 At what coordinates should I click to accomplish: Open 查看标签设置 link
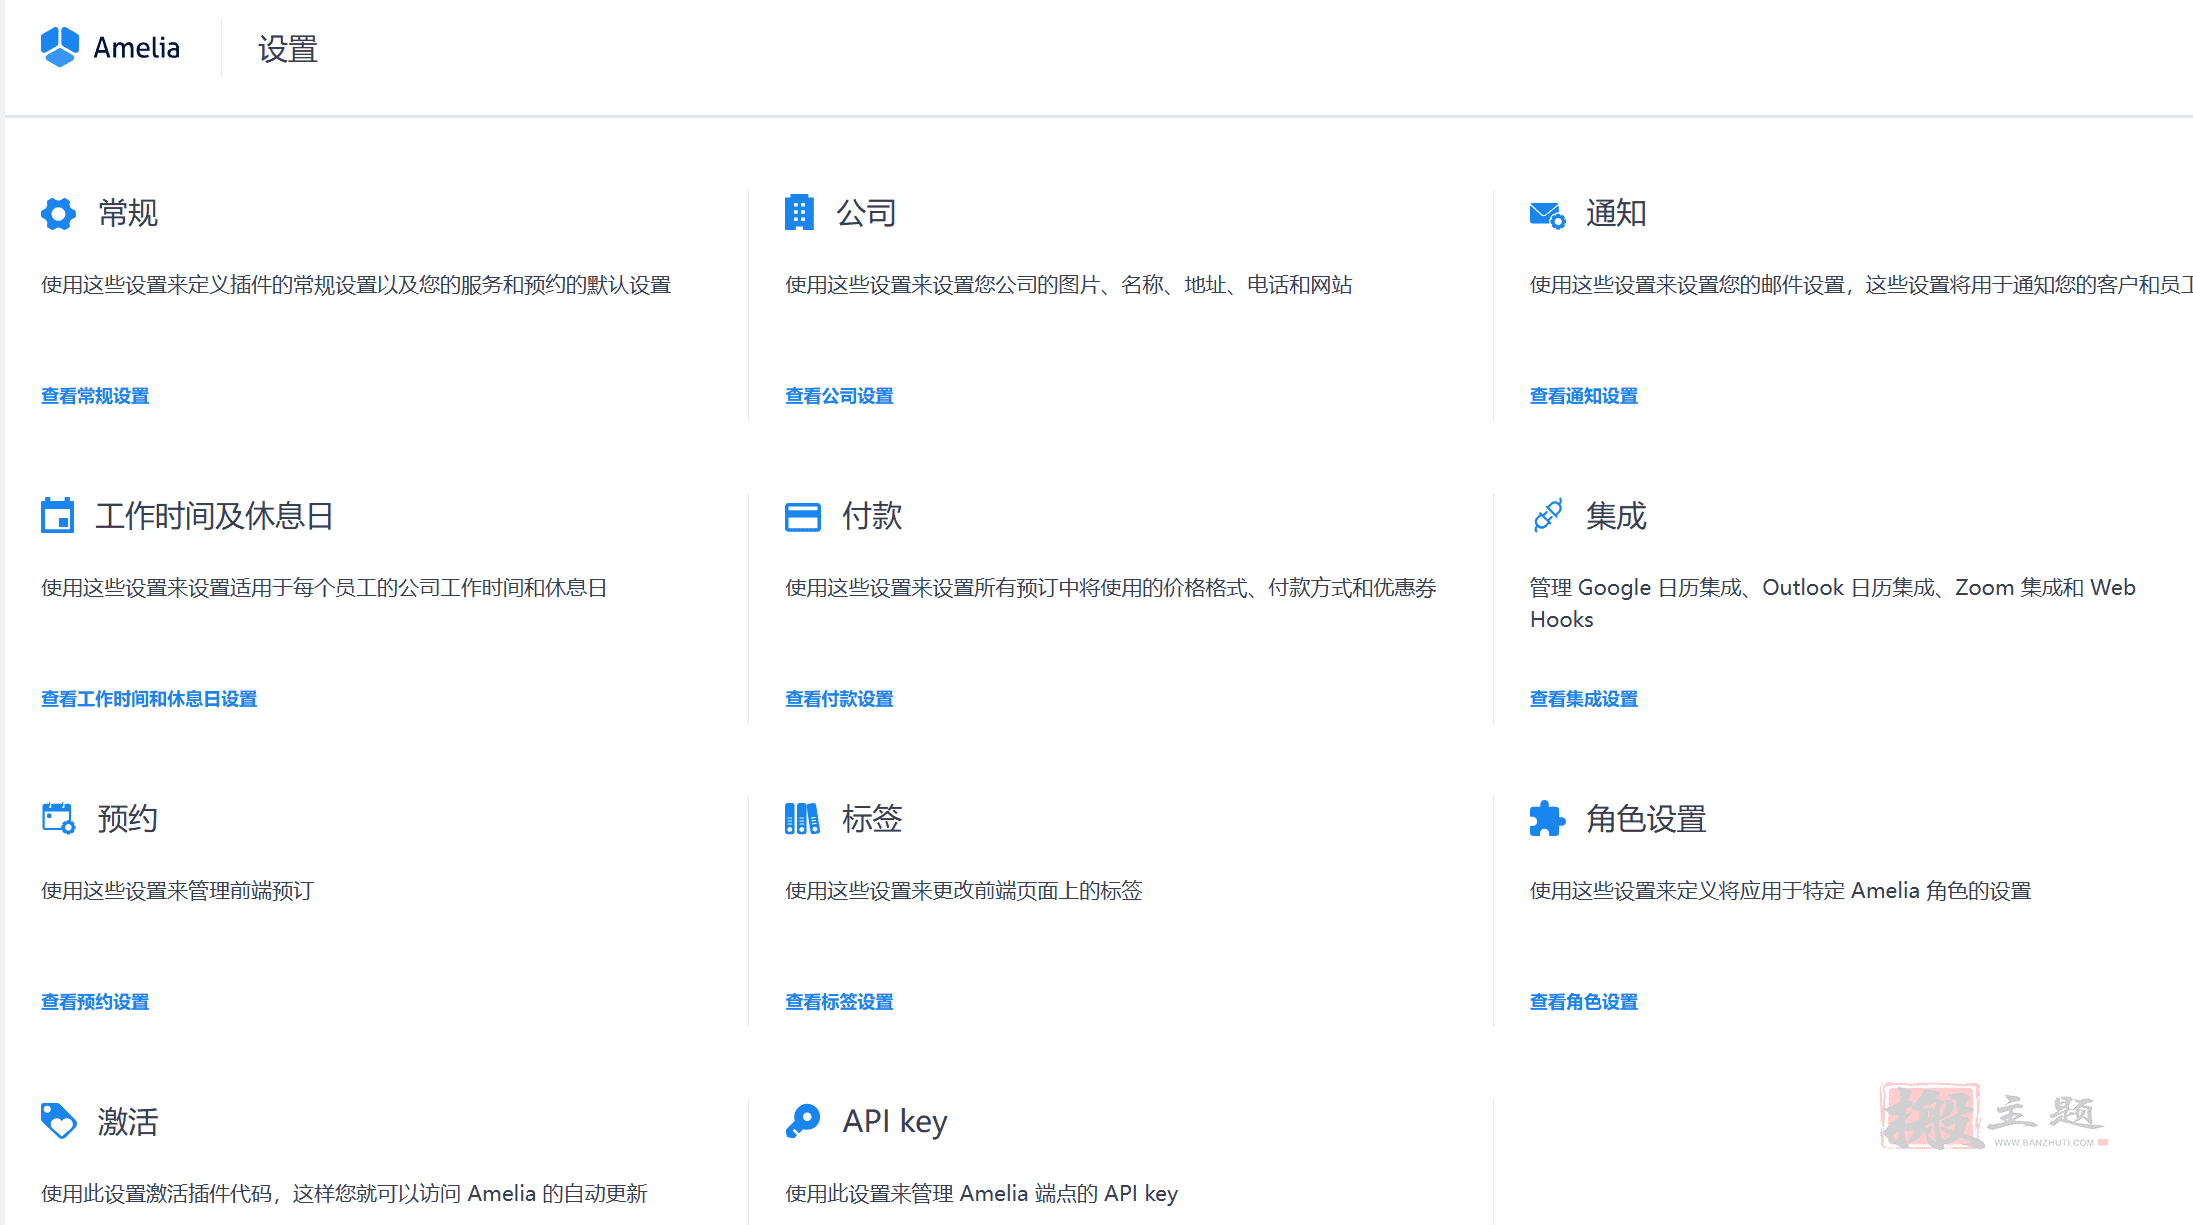(x=839, y=1002)
